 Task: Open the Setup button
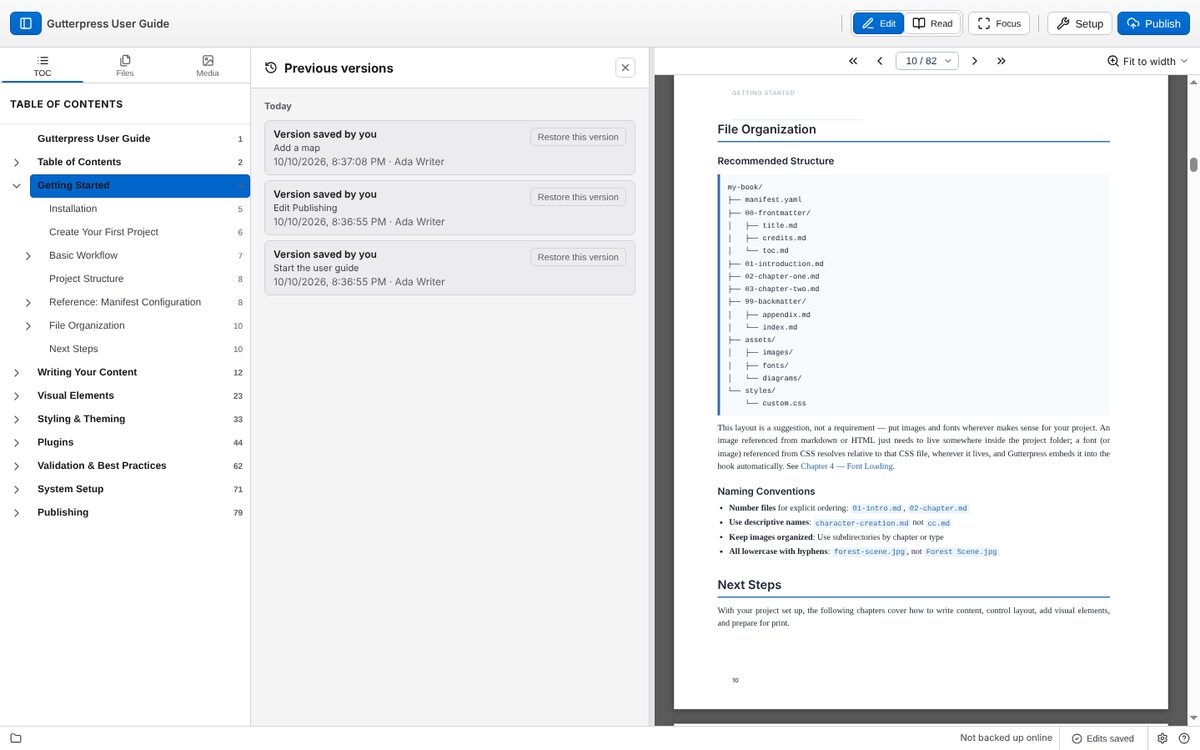1080,23
